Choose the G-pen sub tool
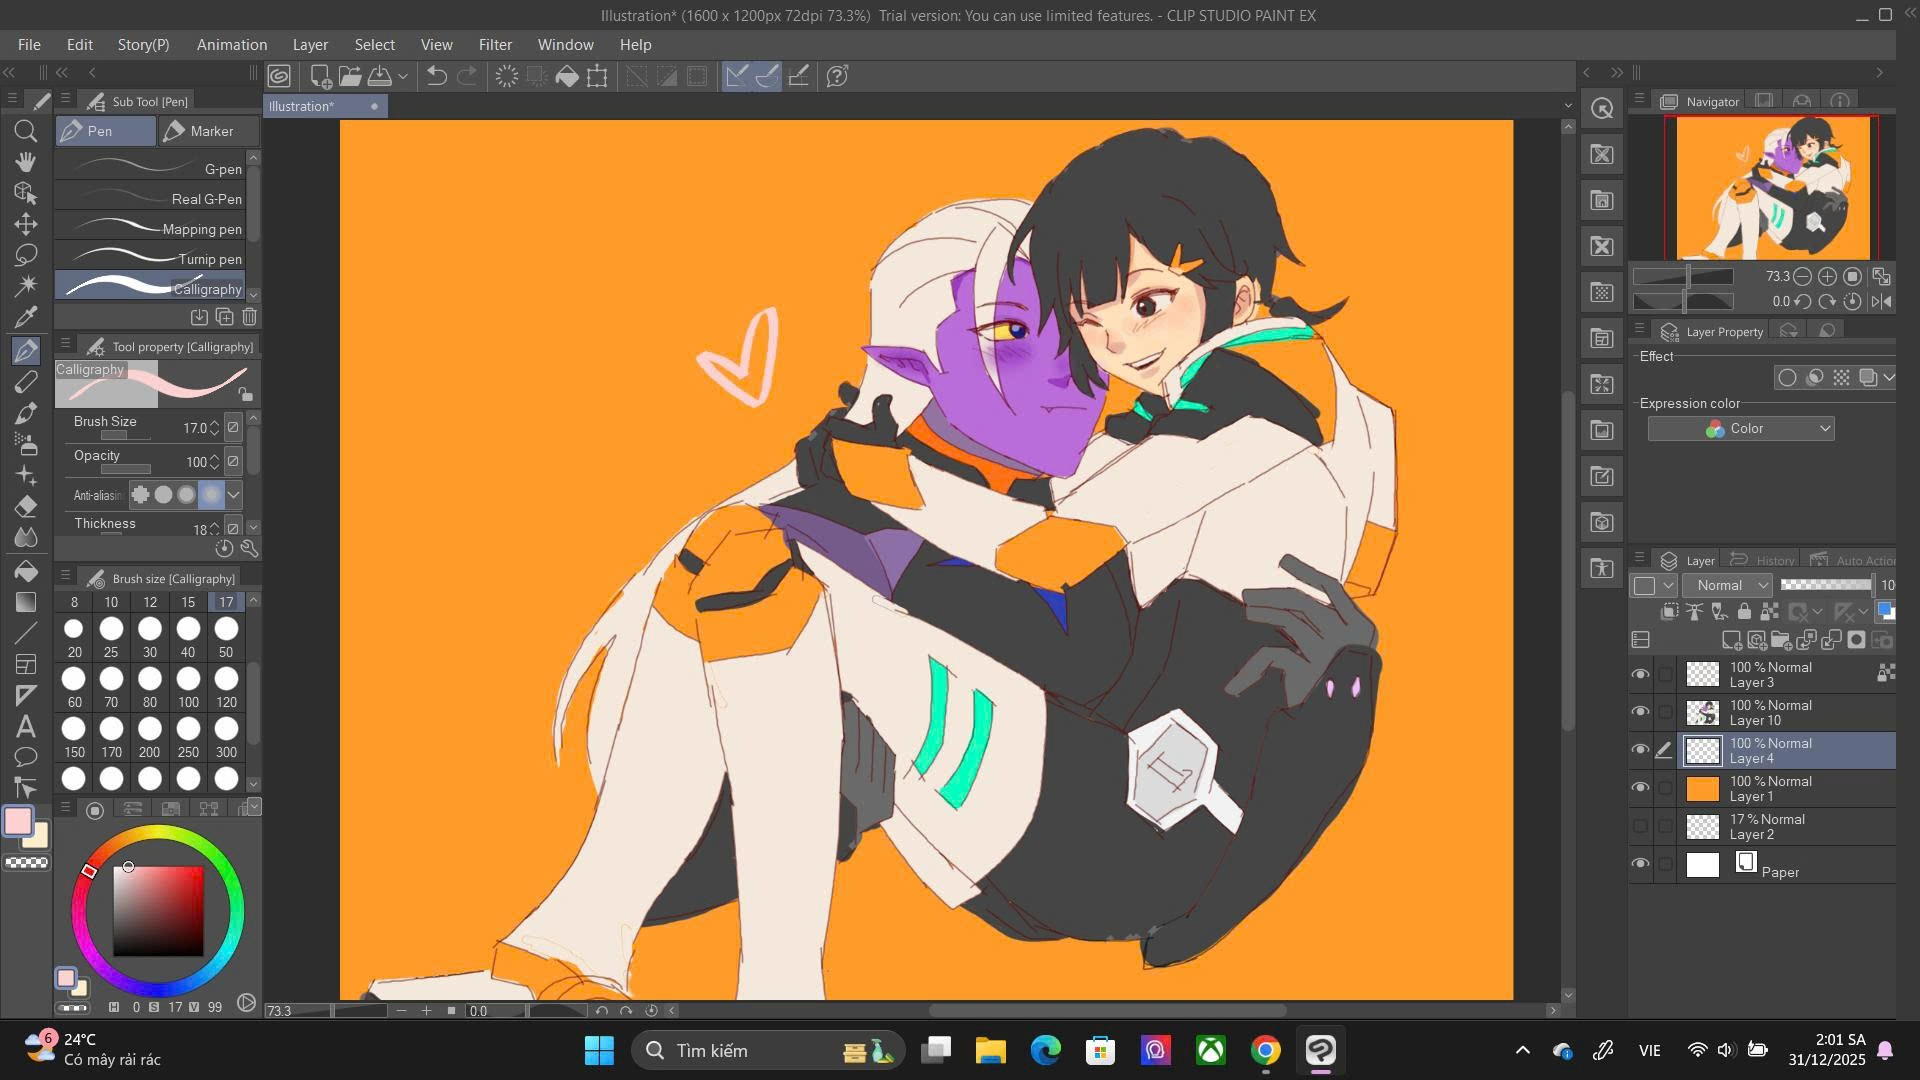Viewport: 1920px width, 1080px height. (150, 169)
